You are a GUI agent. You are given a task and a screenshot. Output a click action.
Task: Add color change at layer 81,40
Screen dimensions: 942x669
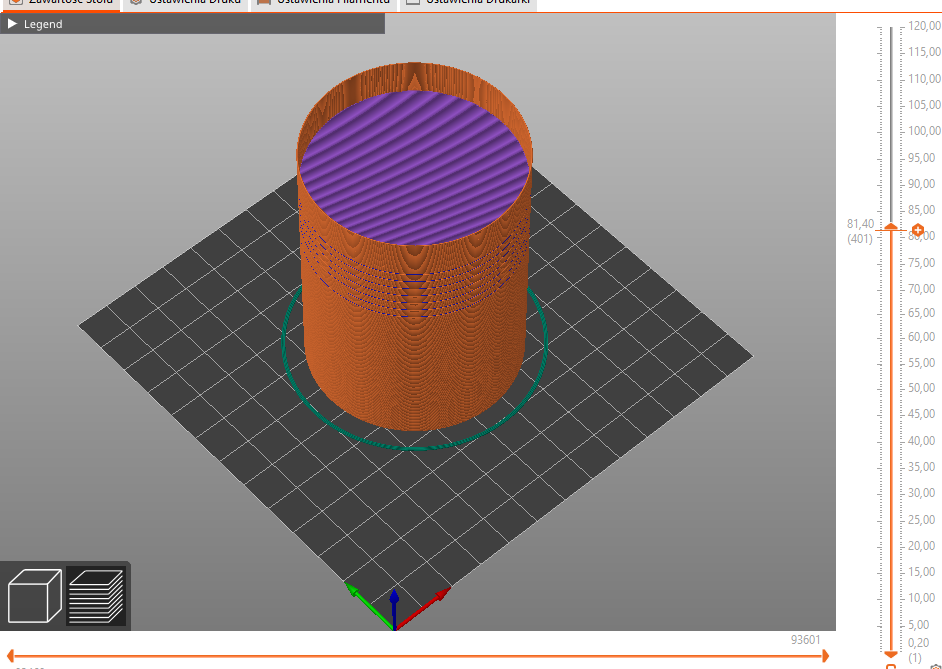click(917, 230)
